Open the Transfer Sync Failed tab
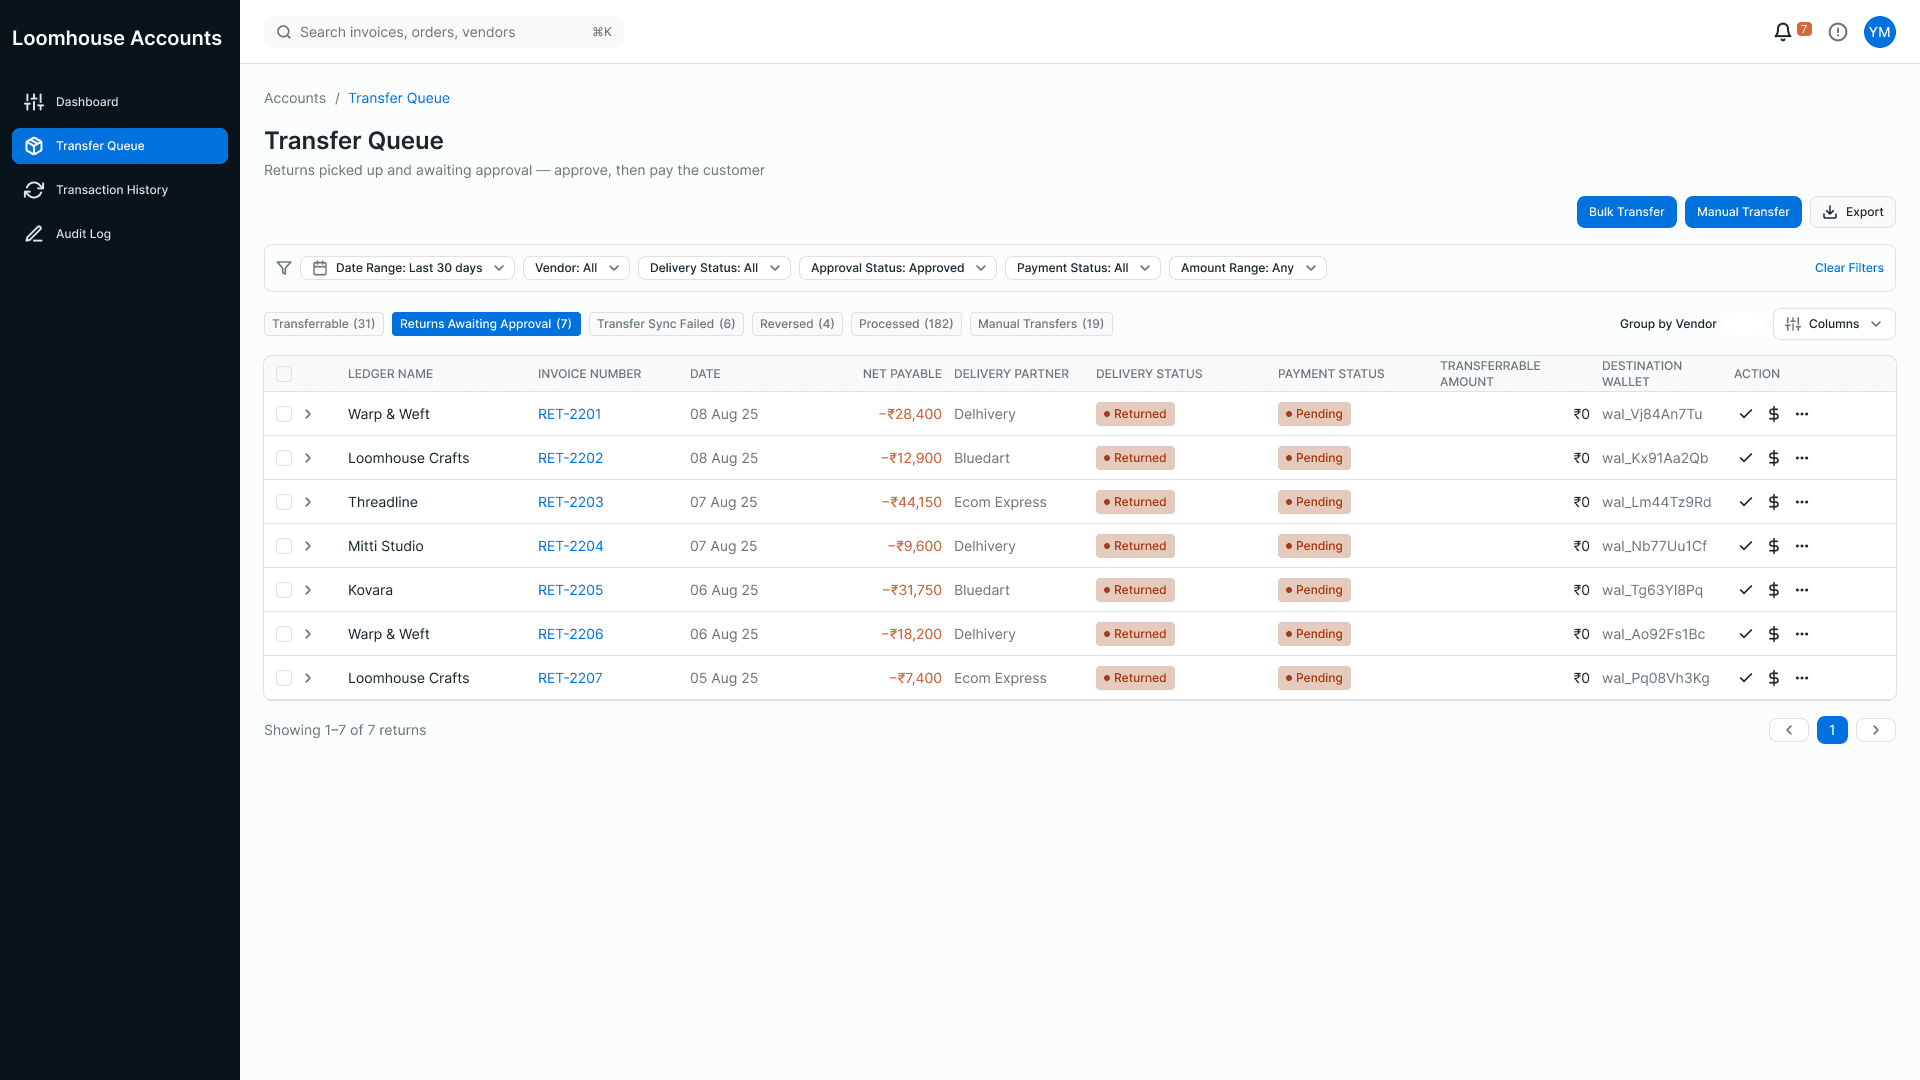Image resolution: width=1920 pixels, height=1080 pixels. tap(666, 324)
